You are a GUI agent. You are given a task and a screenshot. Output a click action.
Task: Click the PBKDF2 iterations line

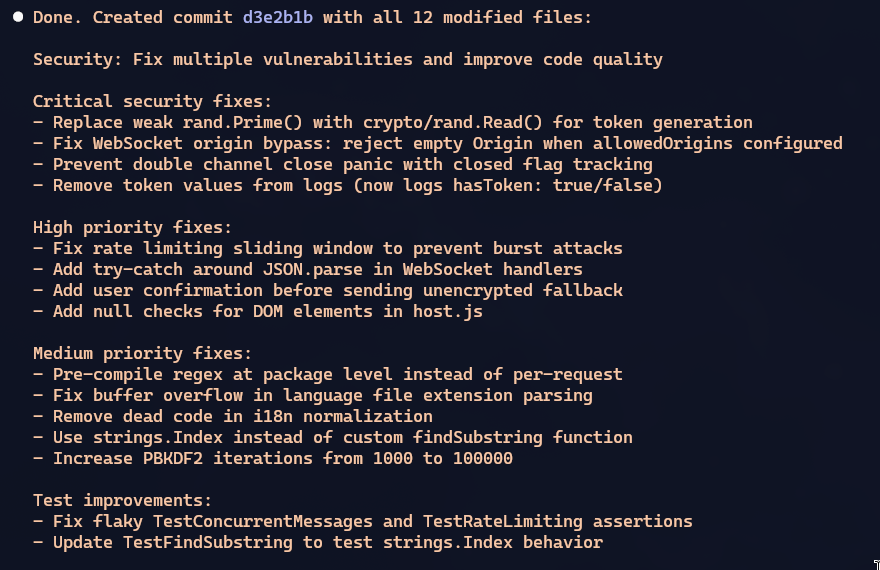pos(272,458)
